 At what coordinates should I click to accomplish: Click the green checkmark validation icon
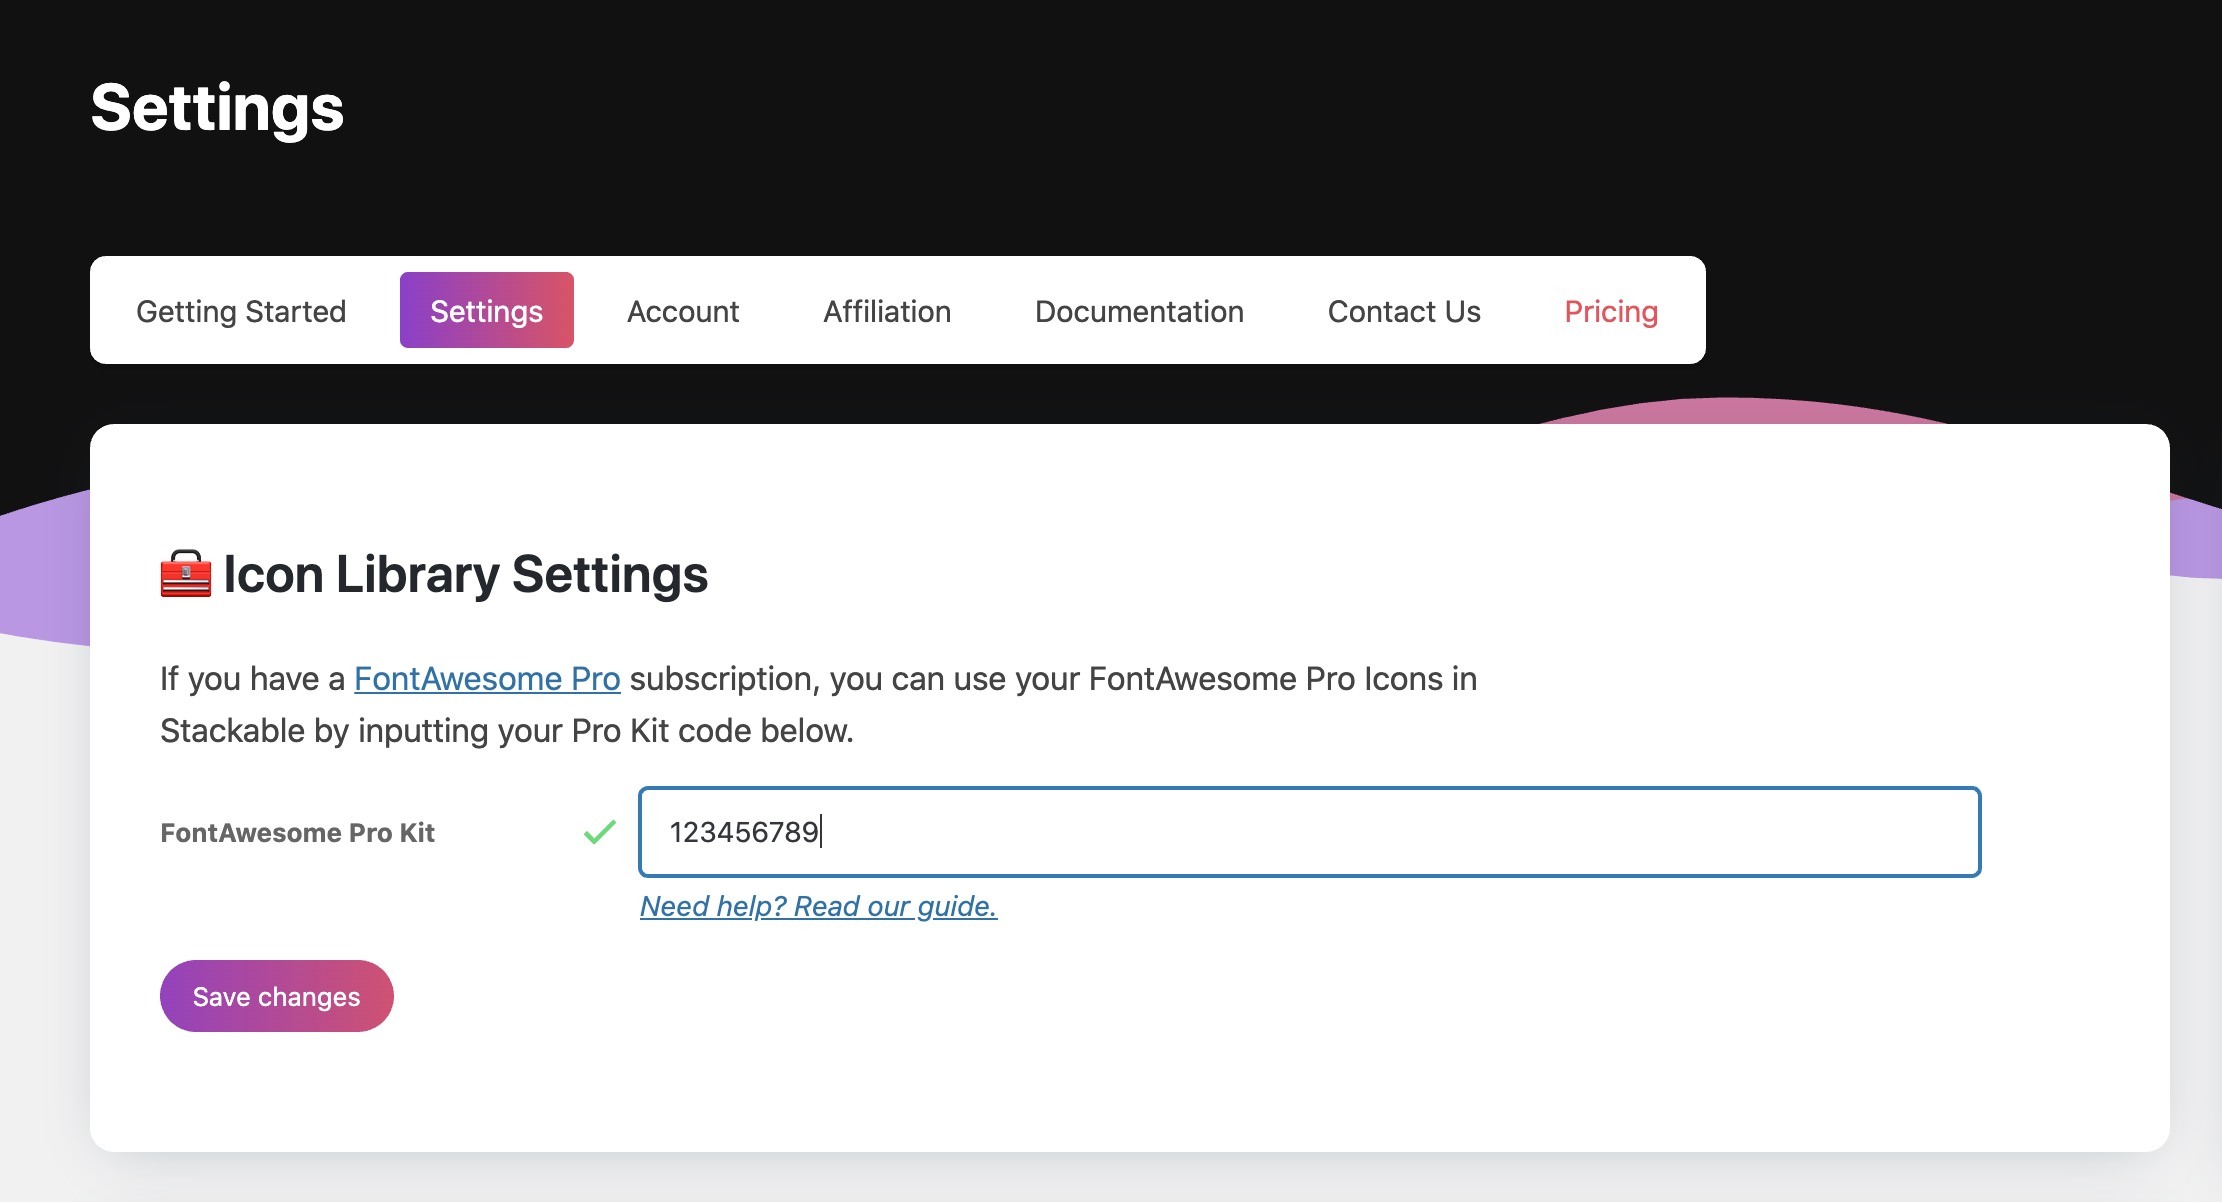coord(599,832)
